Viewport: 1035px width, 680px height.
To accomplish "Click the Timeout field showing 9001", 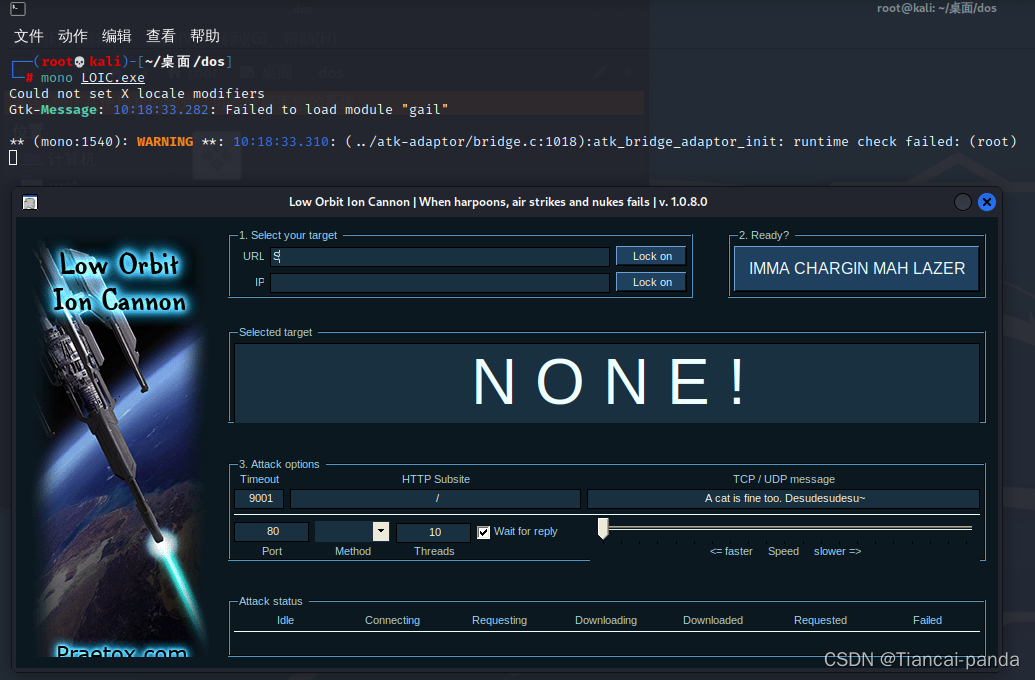I will click(259, 498).
